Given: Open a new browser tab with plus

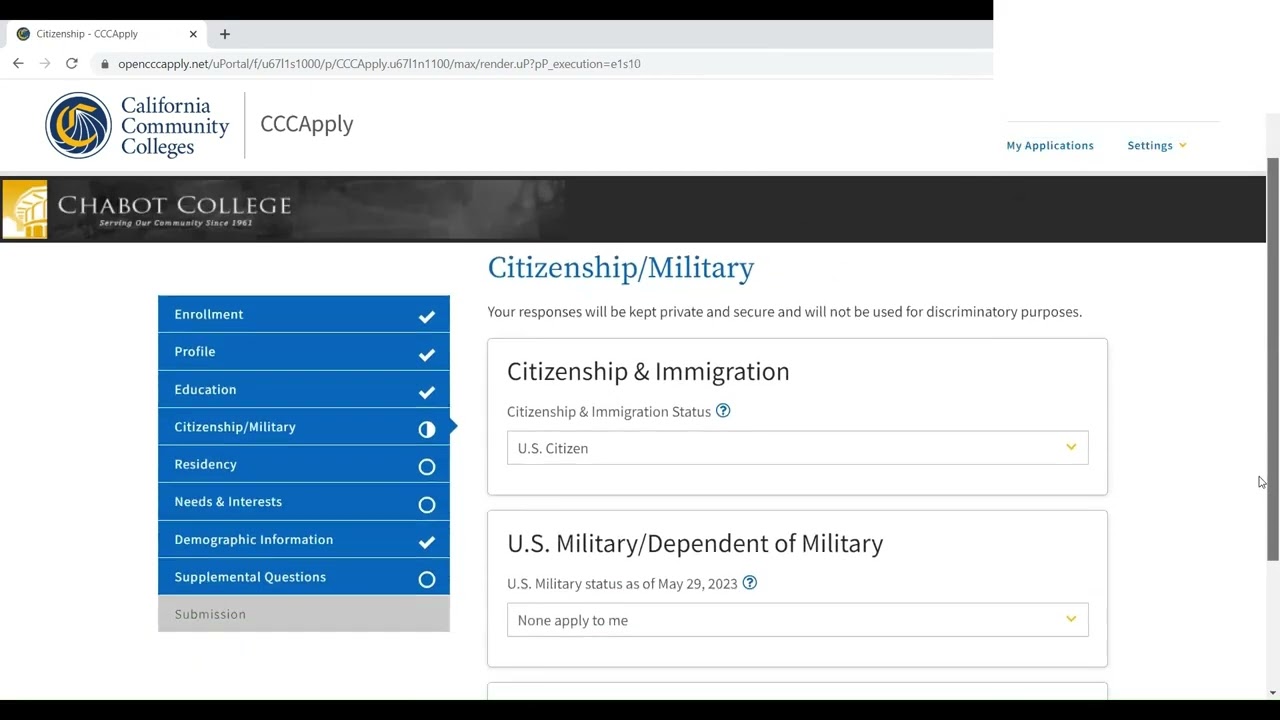Looking at the screenshot, I should click(x=225, y=34).
